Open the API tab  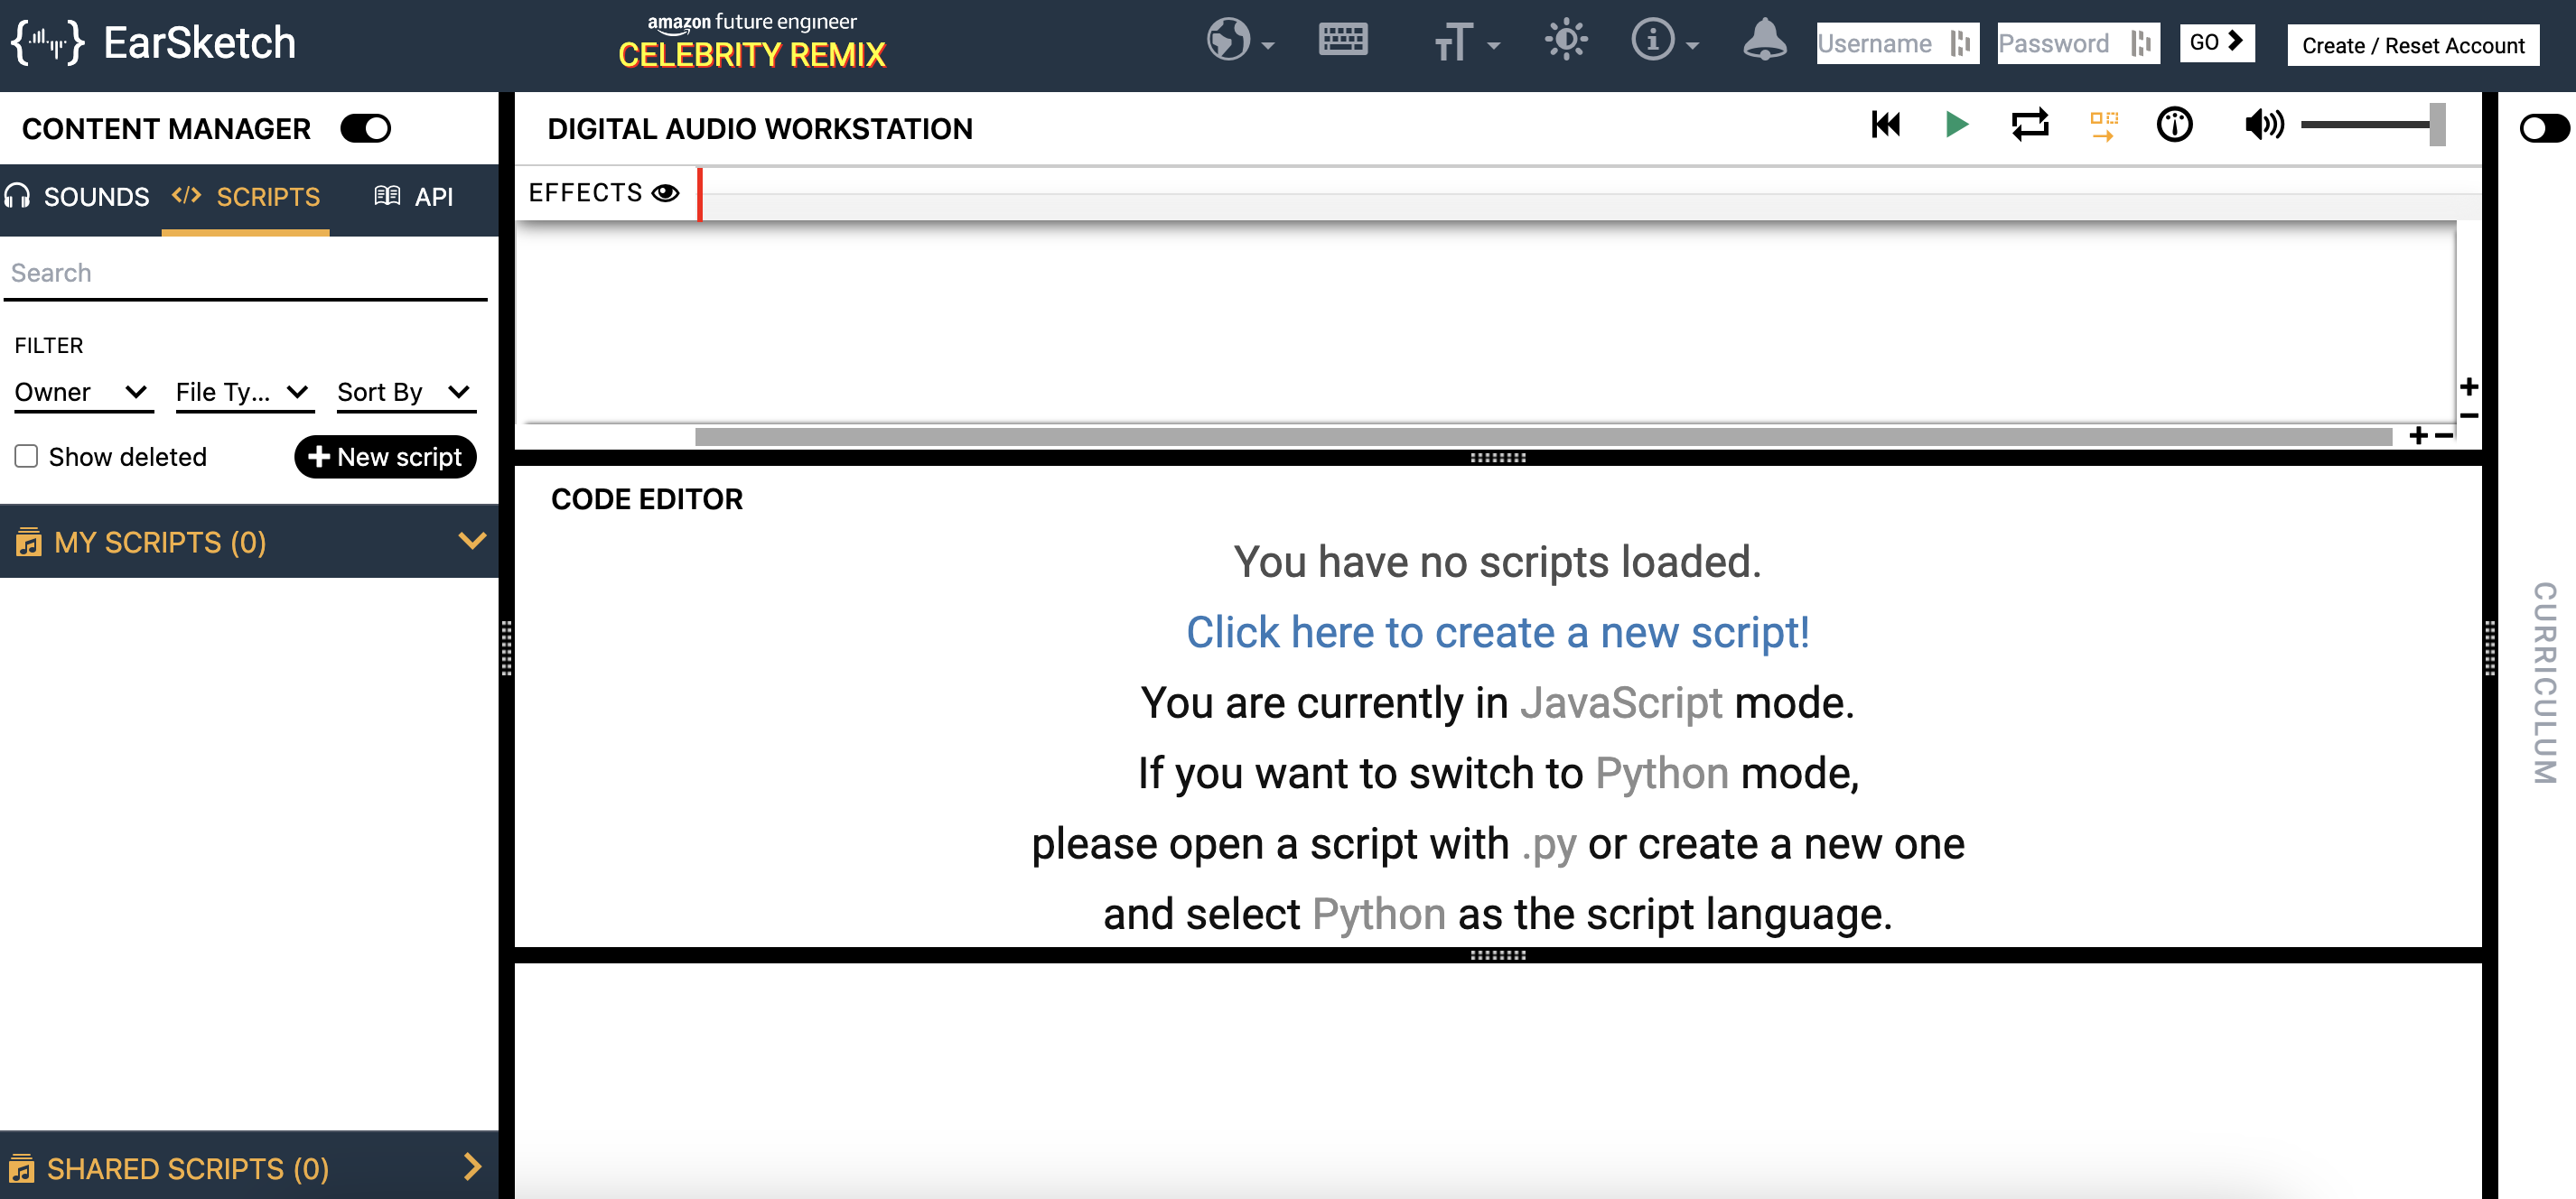pyautogui.click(x=414, y=197)
